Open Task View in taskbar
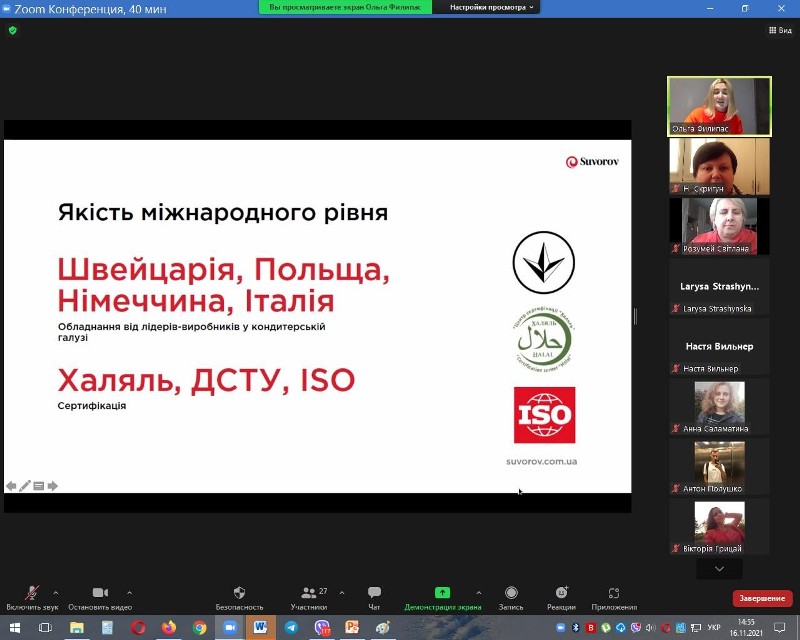This screenshot has width=800, height=640. (x=45, y=627)
